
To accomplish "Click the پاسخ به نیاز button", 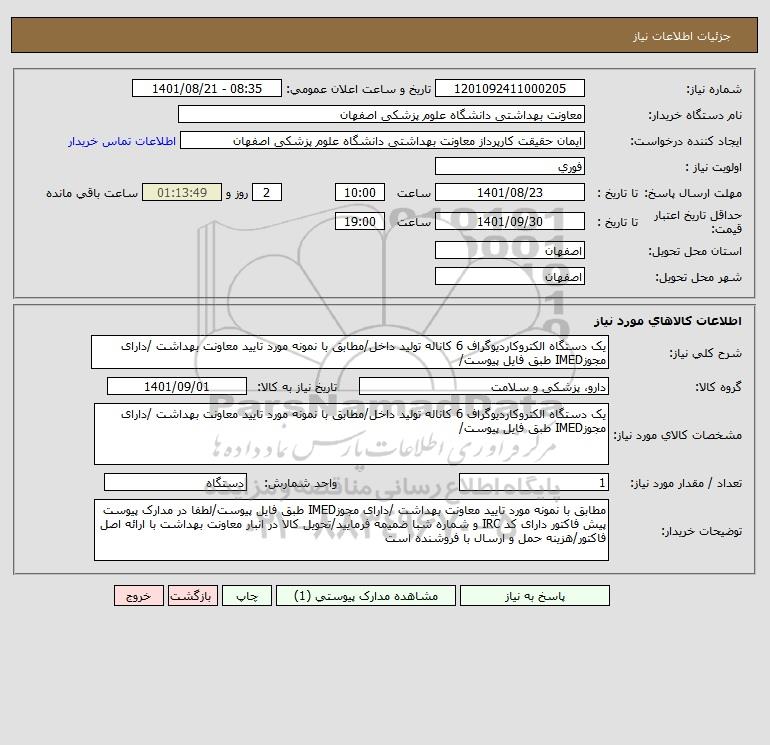I will 535,596.
